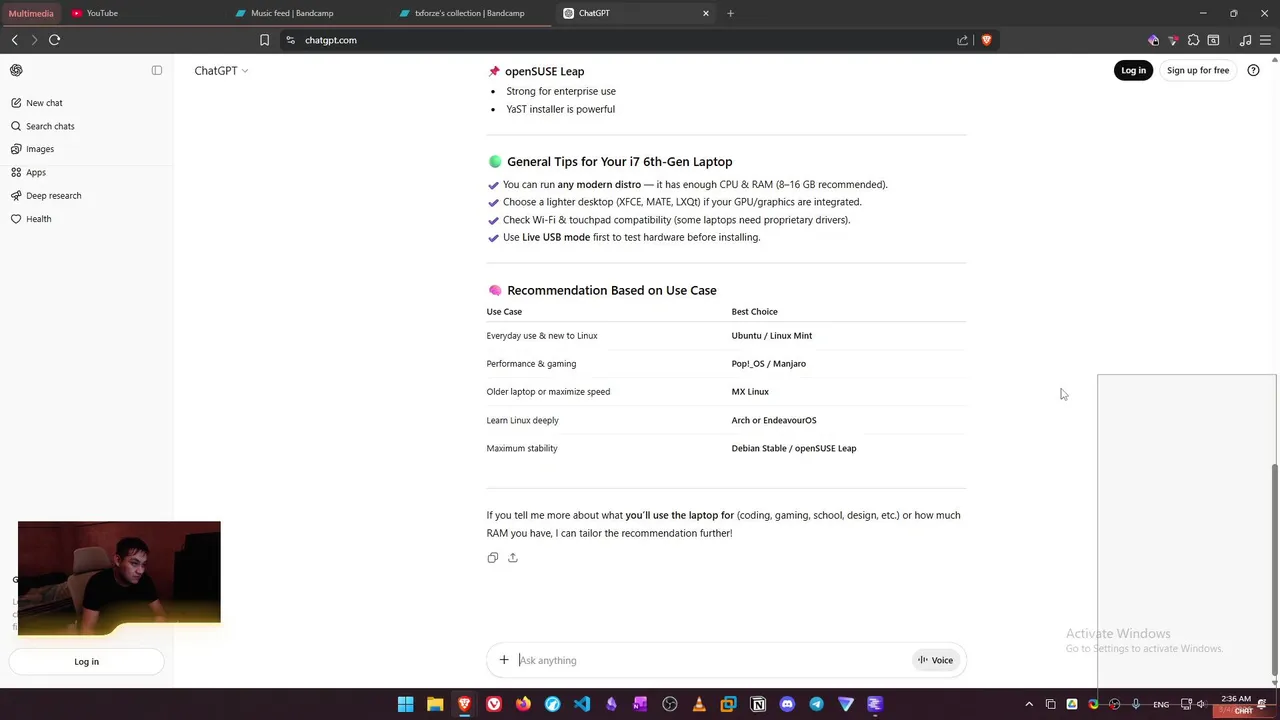Share the response using the share icon

click(513, 558)
